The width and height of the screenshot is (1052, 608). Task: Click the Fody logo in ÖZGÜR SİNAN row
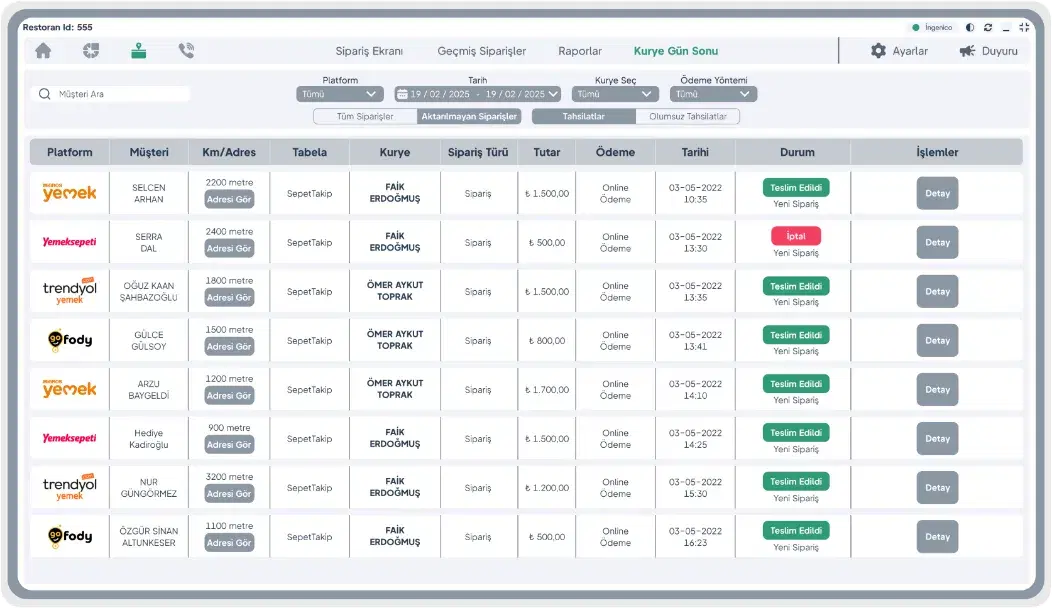70,536
